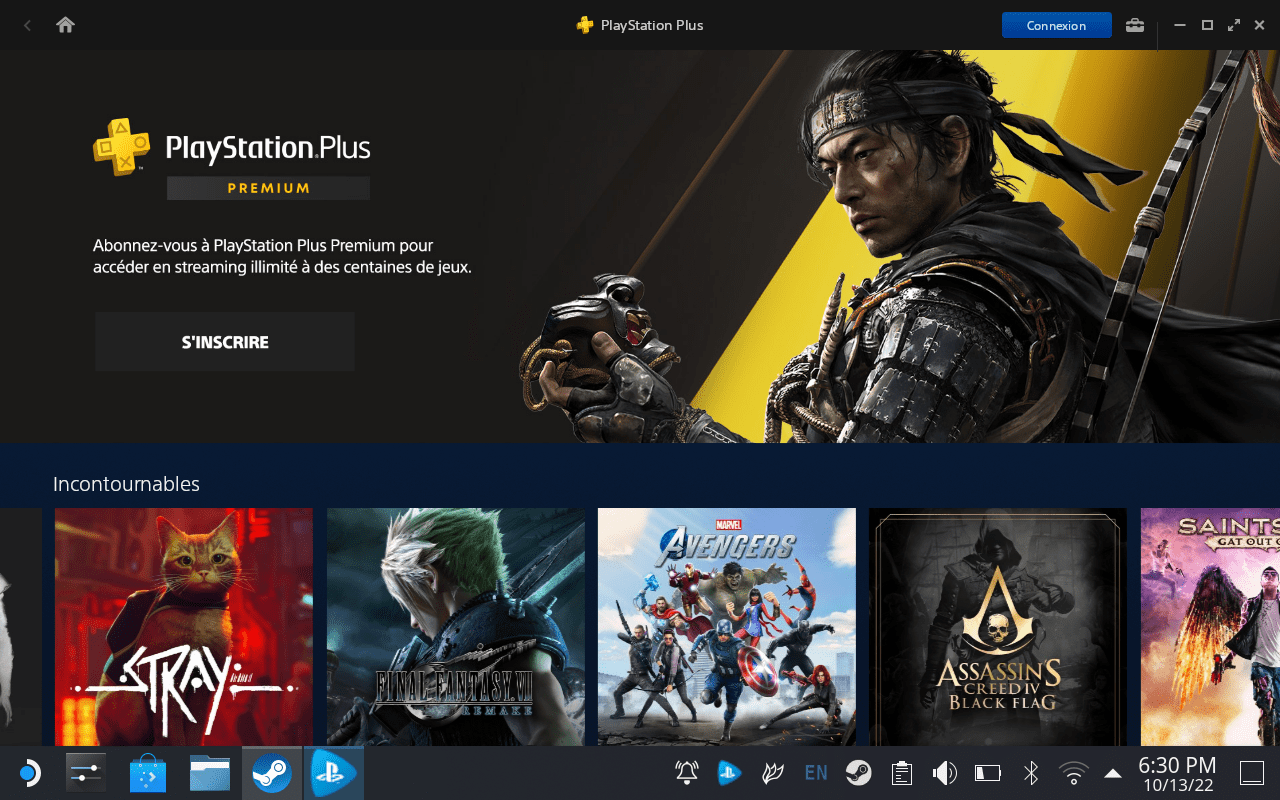The image size is (1280, 800).
Task: Open the Stray game thumbnail
Action: tap(184, 627)
